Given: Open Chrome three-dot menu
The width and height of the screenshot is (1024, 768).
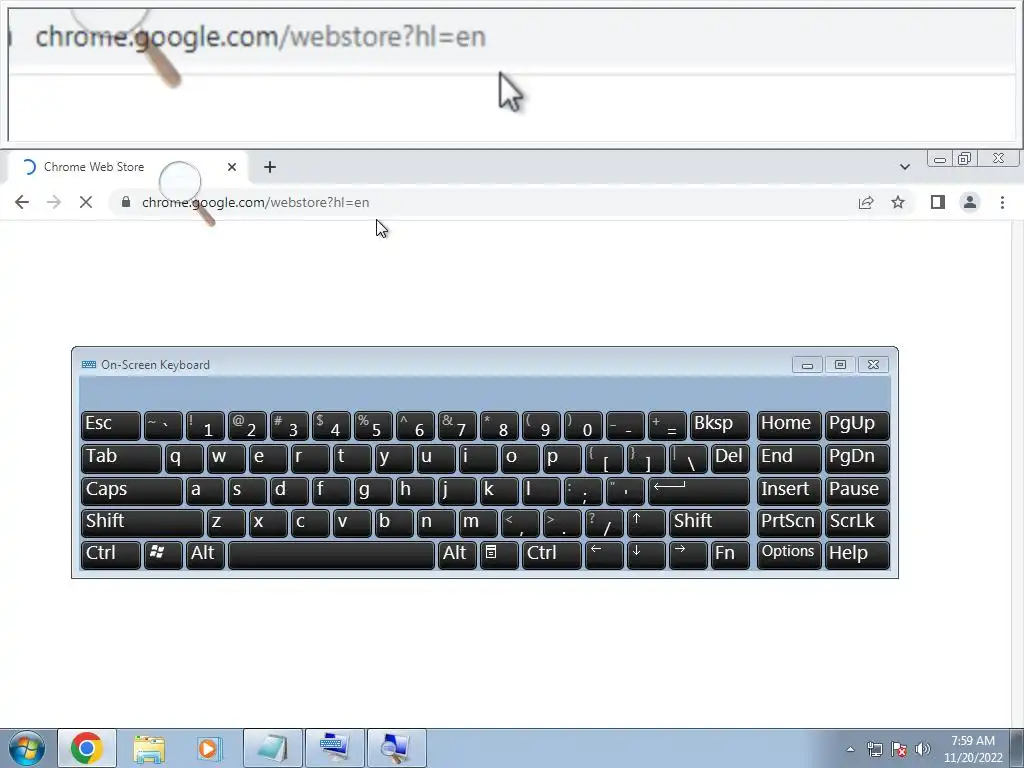Looking at the screenshot, I should point(1002,202).
